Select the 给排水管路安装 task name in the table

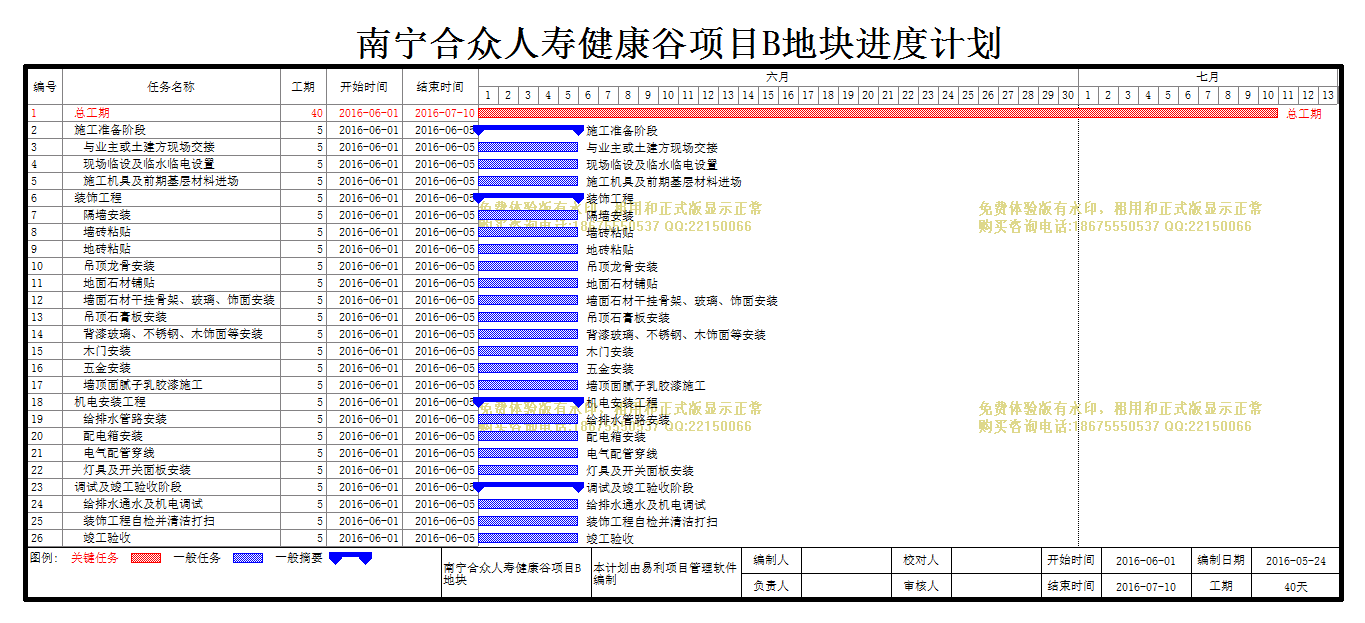point(125,419)
